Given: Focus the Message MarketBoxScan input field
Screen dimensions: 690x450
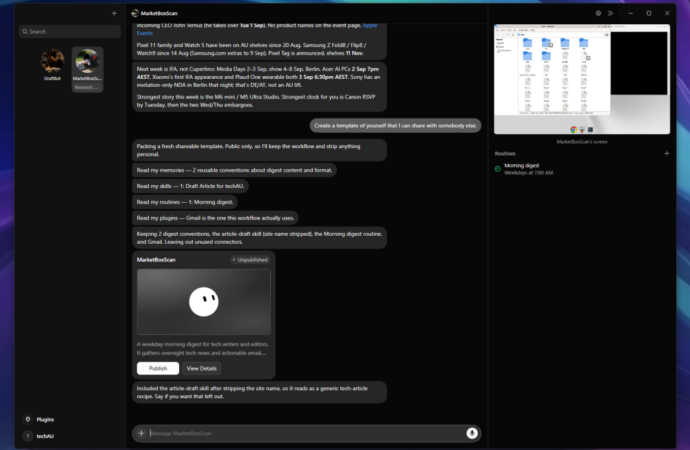Looking at the screenshot, I should click(306, 433).
